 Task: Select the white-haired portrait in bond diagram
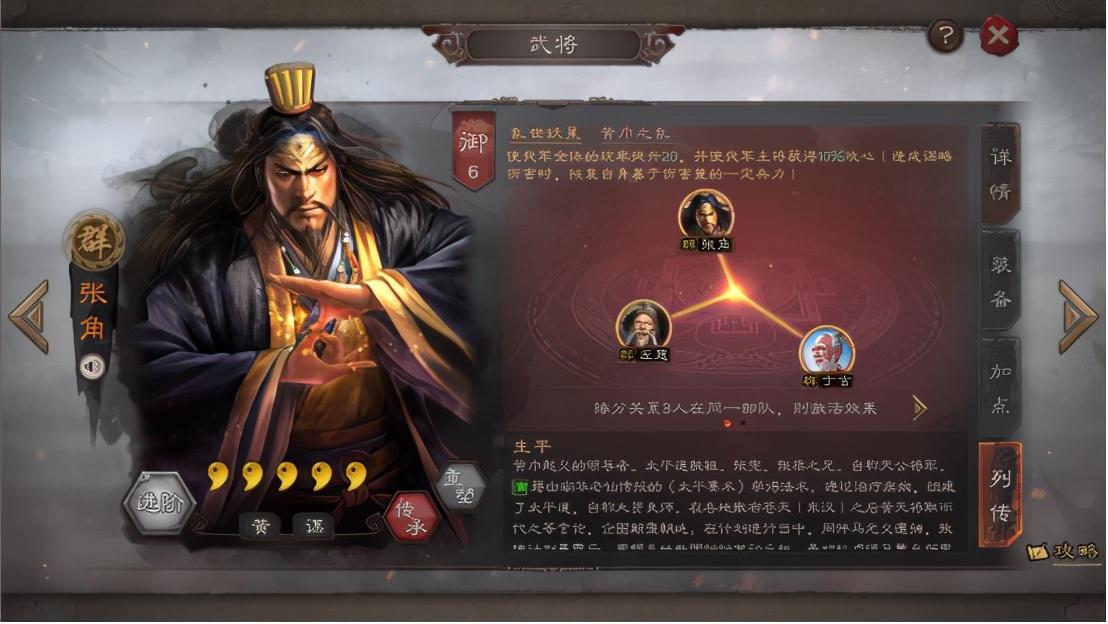point(827,351)
